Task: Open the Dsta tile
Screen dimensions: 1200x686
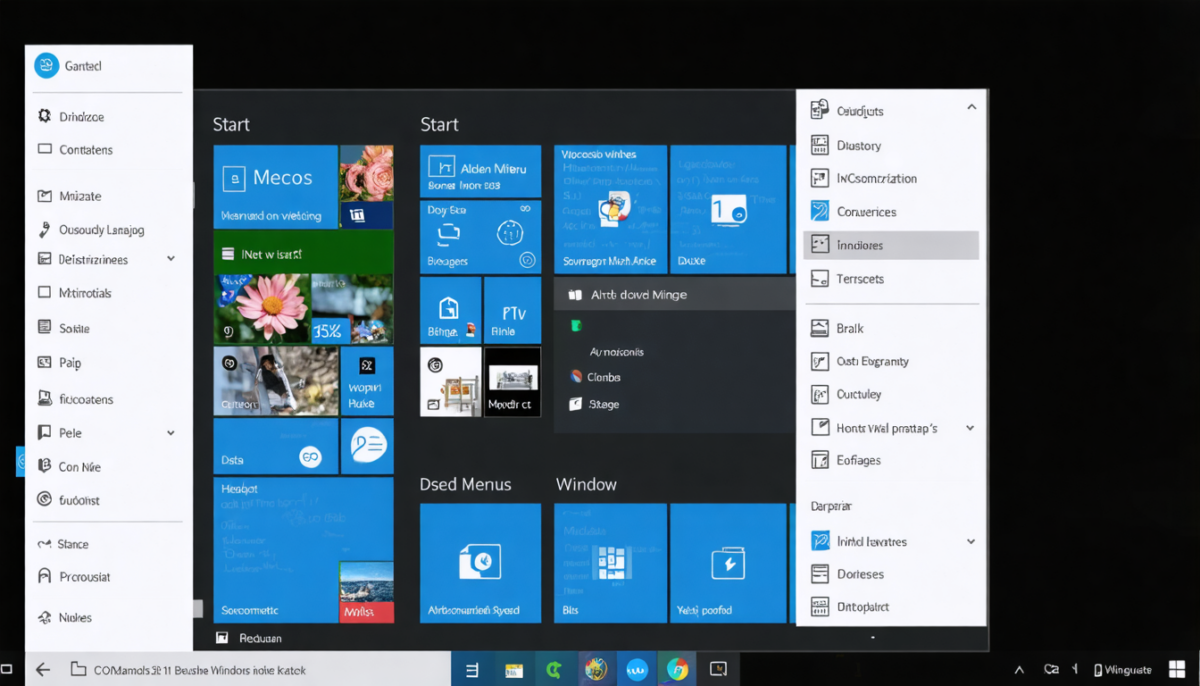Action: point(275,446)
